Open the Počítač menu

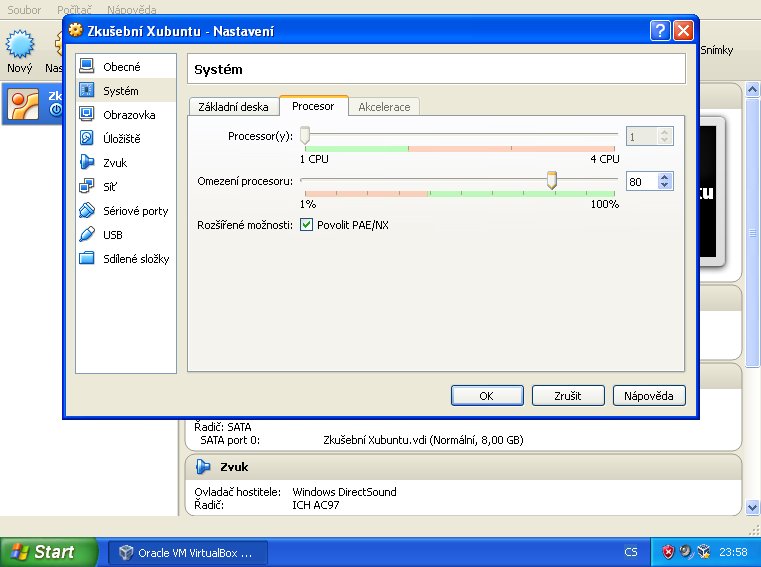74,10
